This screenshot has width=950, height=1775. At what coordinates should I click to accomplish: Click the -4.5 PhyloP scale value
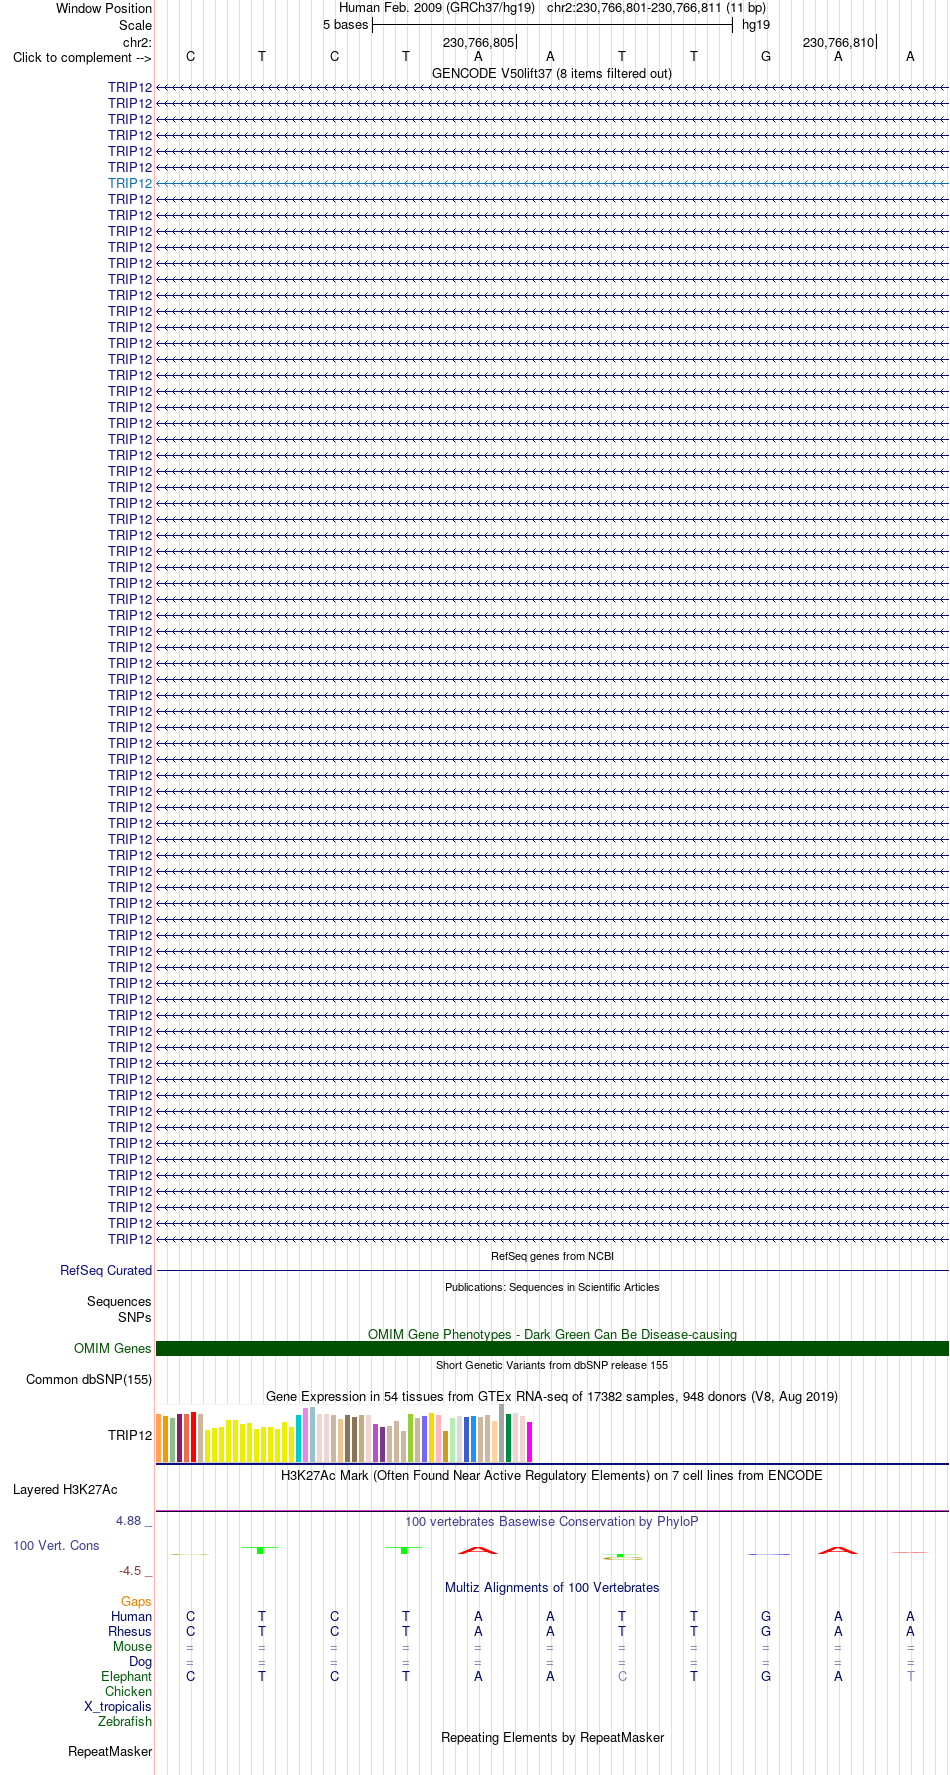tap(130, 1570)
